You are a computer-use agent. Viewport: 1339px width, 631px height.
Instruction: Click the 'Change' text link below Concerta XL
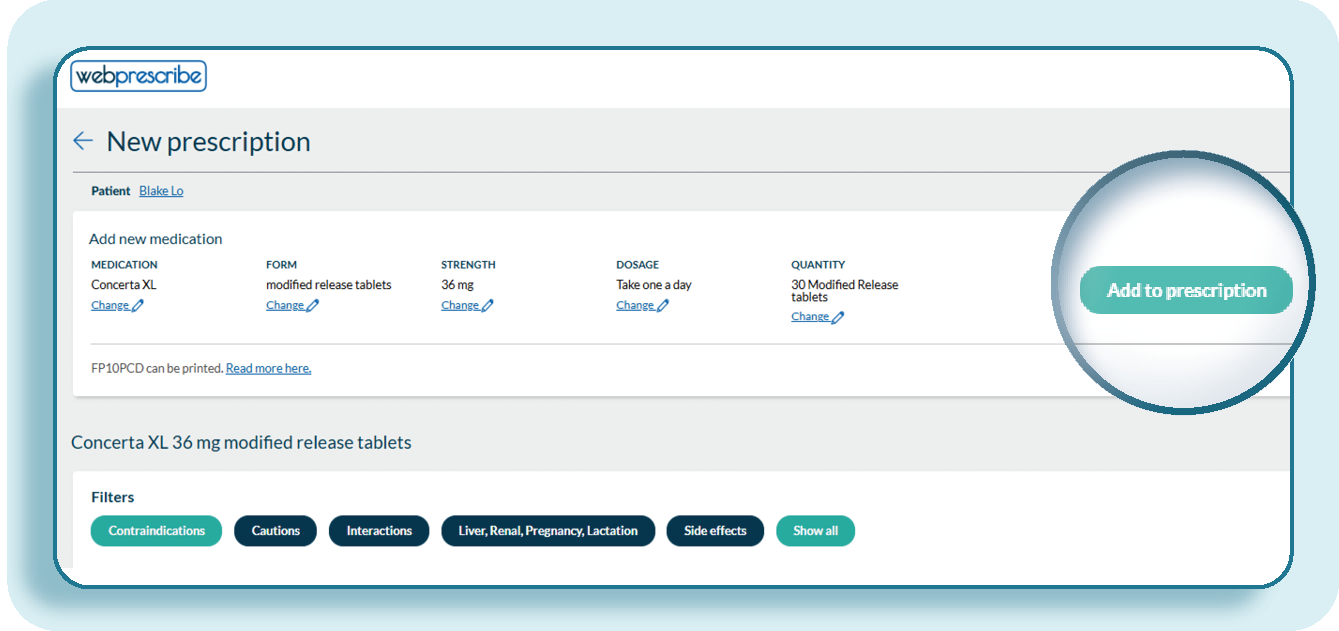tap(109, 306)
